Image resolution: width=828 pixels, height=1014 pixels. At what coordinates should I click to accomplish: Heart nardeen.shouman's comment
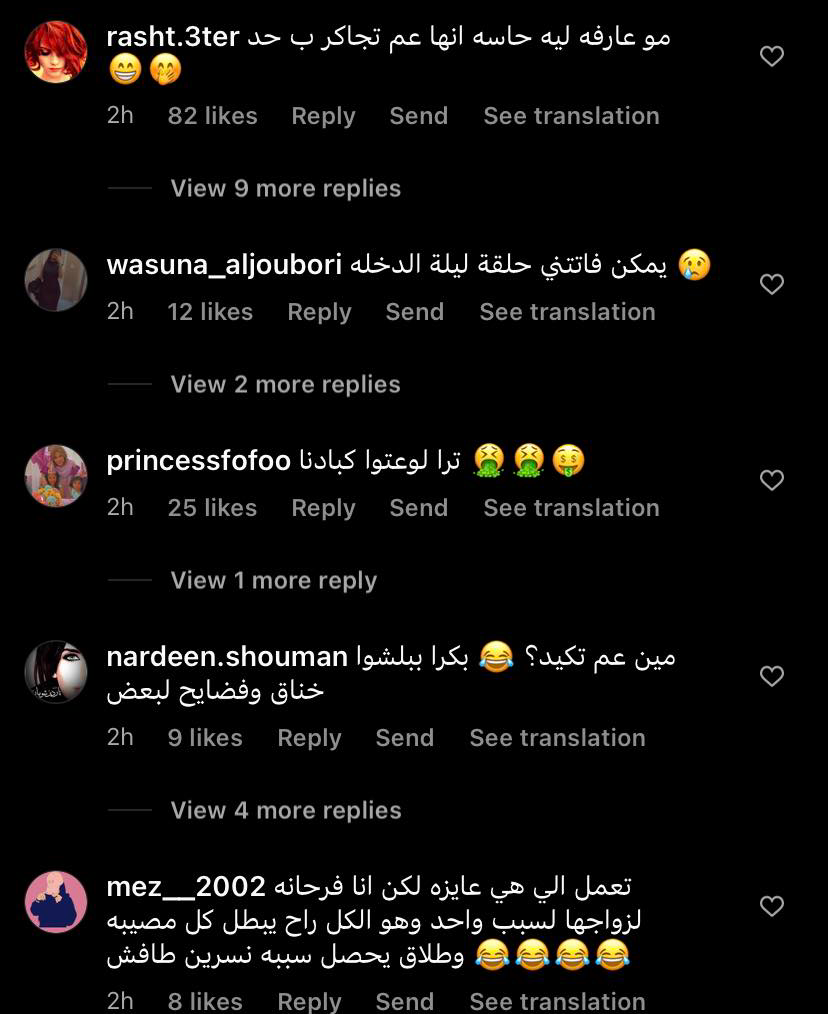pyautogui.click(x=771, y=676)
